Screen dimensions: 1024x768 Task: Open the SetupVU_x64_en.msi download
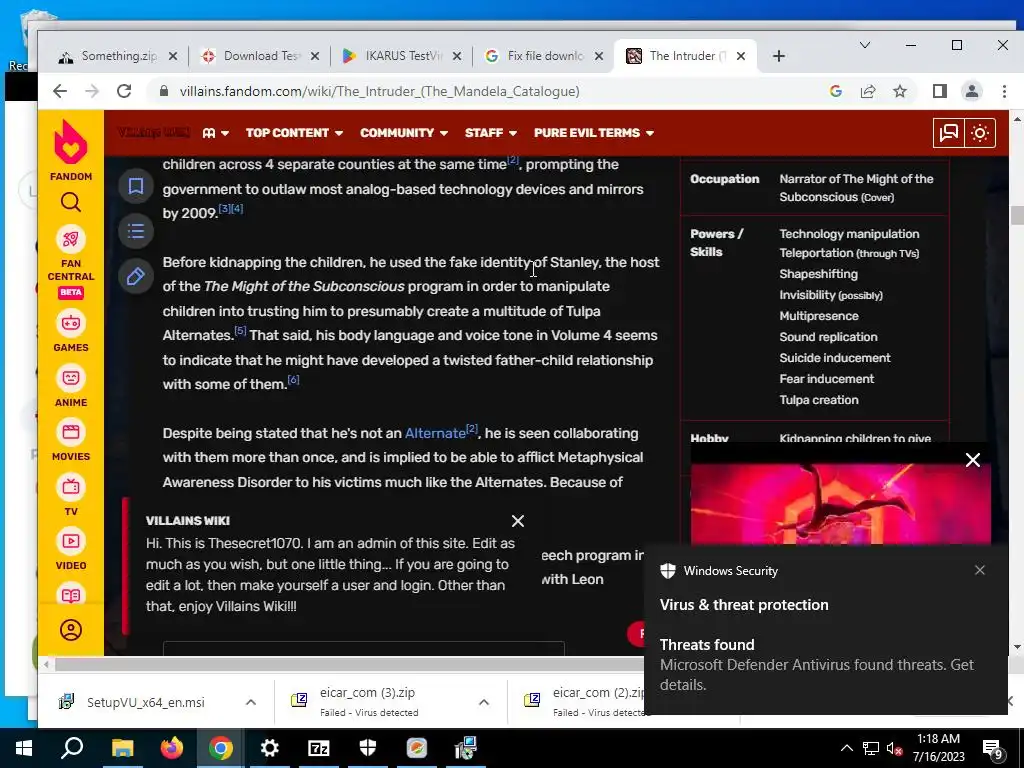[146, 702]
